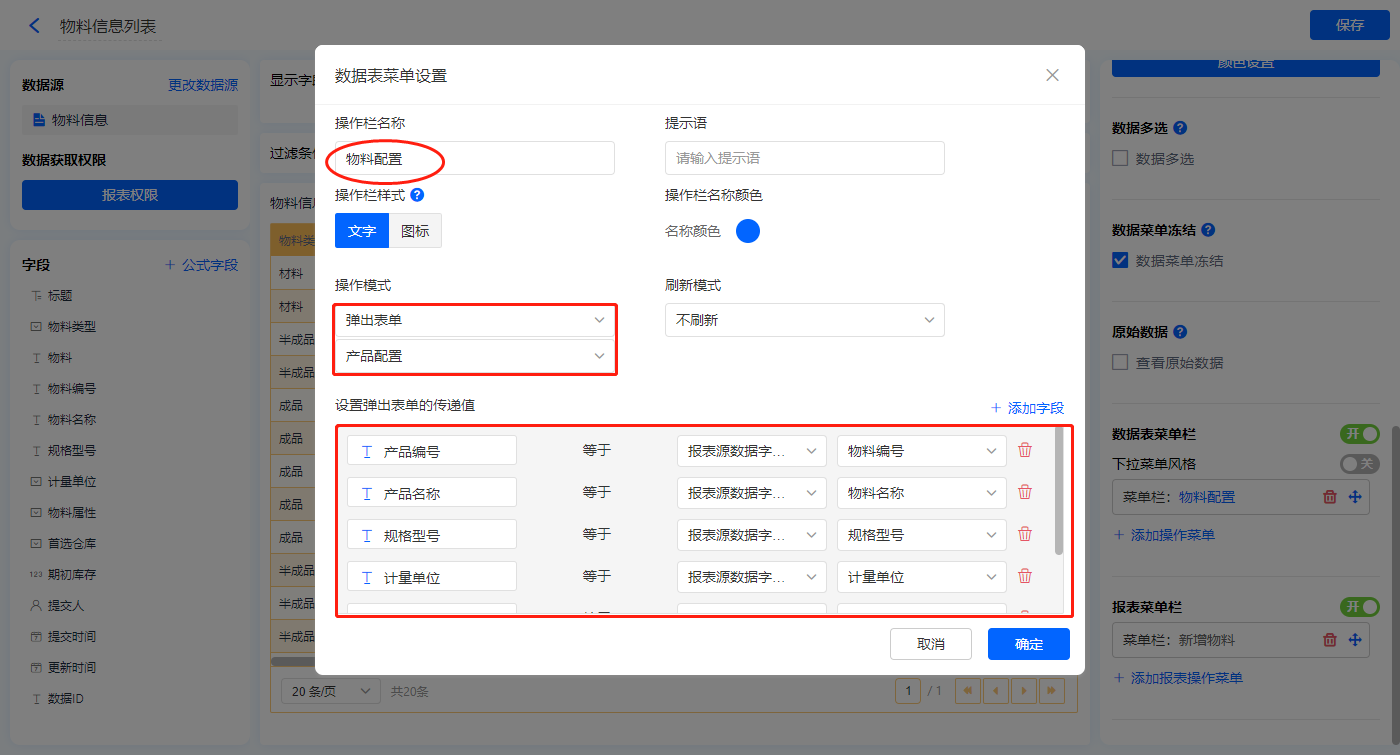Screen dimensions: 1400x755
Task: Click the 提示语 input field
Action: click(x=804, y=158)
